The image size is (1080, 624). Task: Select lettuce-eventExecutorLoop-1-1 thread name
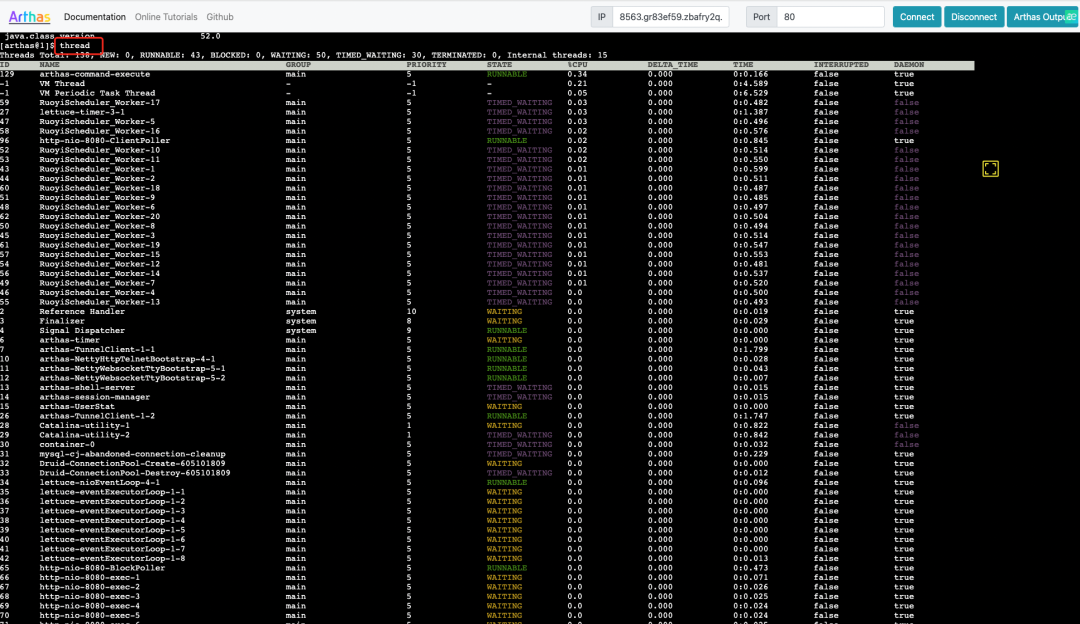click(112, 492)
